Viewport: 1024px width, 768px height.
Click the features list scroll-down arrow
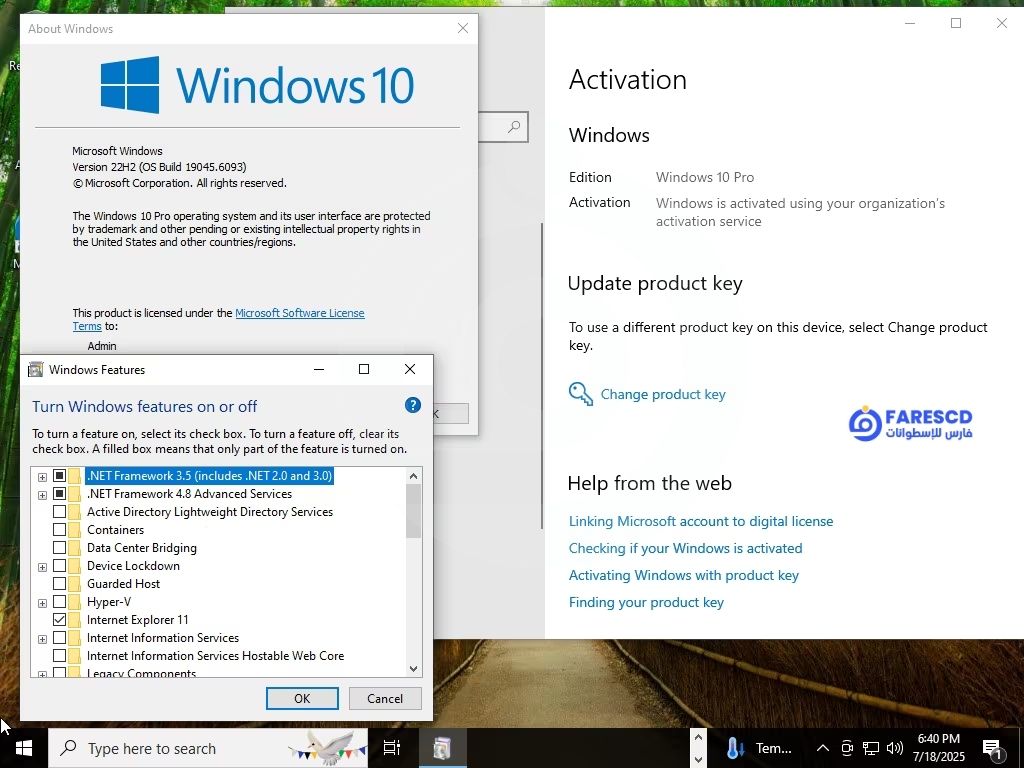[413, 668]
